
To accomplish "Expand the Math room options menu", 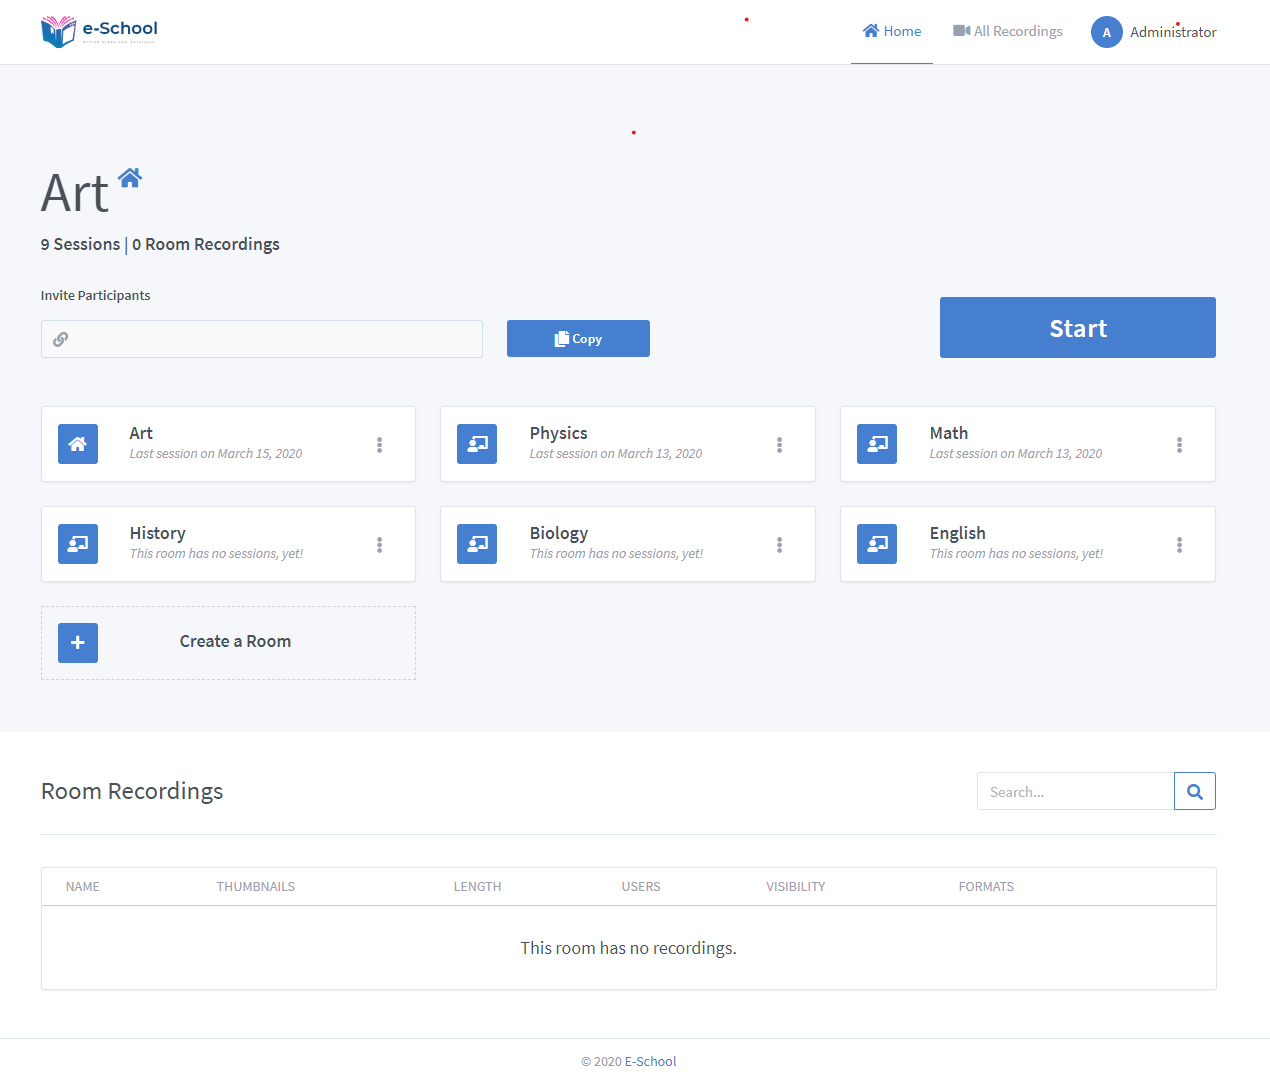I will 1179,445.
